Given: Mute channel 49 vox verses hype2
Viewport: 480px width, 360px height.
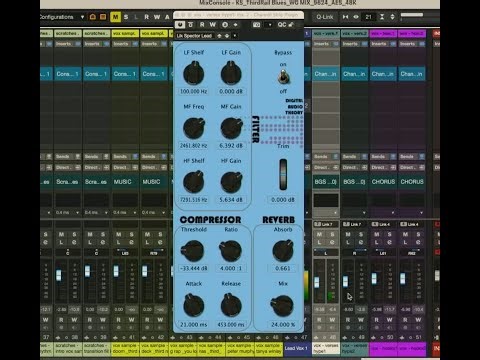Looking at the screenshot, I should tap(348, 235).
